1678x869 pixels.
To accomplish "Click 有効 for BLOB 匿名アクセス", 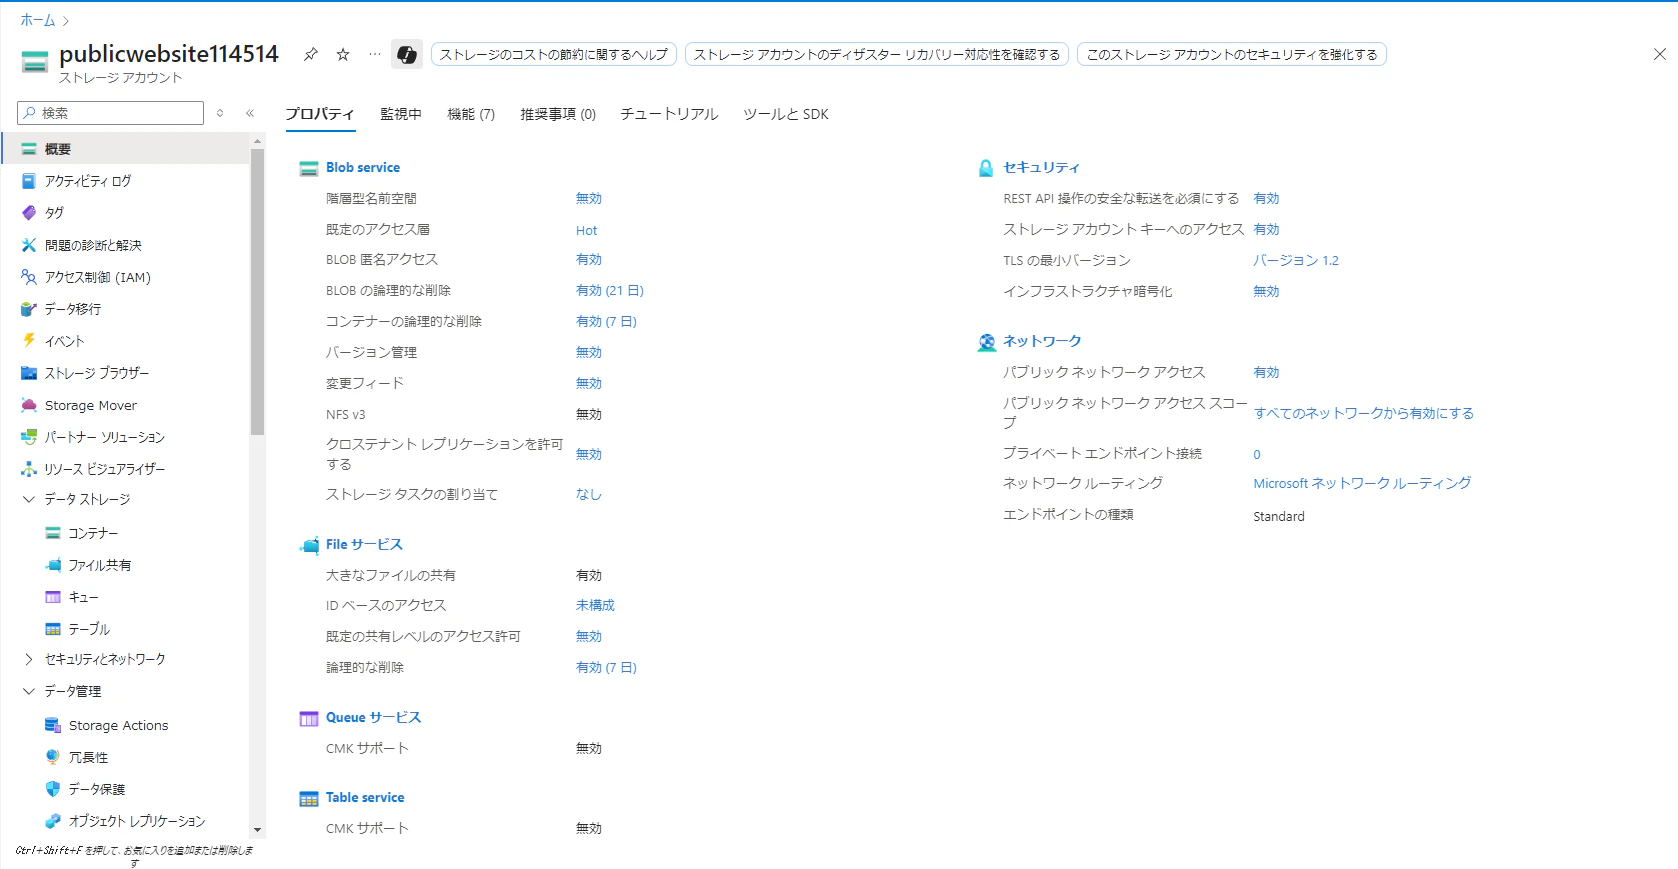I will coord(589,259).
